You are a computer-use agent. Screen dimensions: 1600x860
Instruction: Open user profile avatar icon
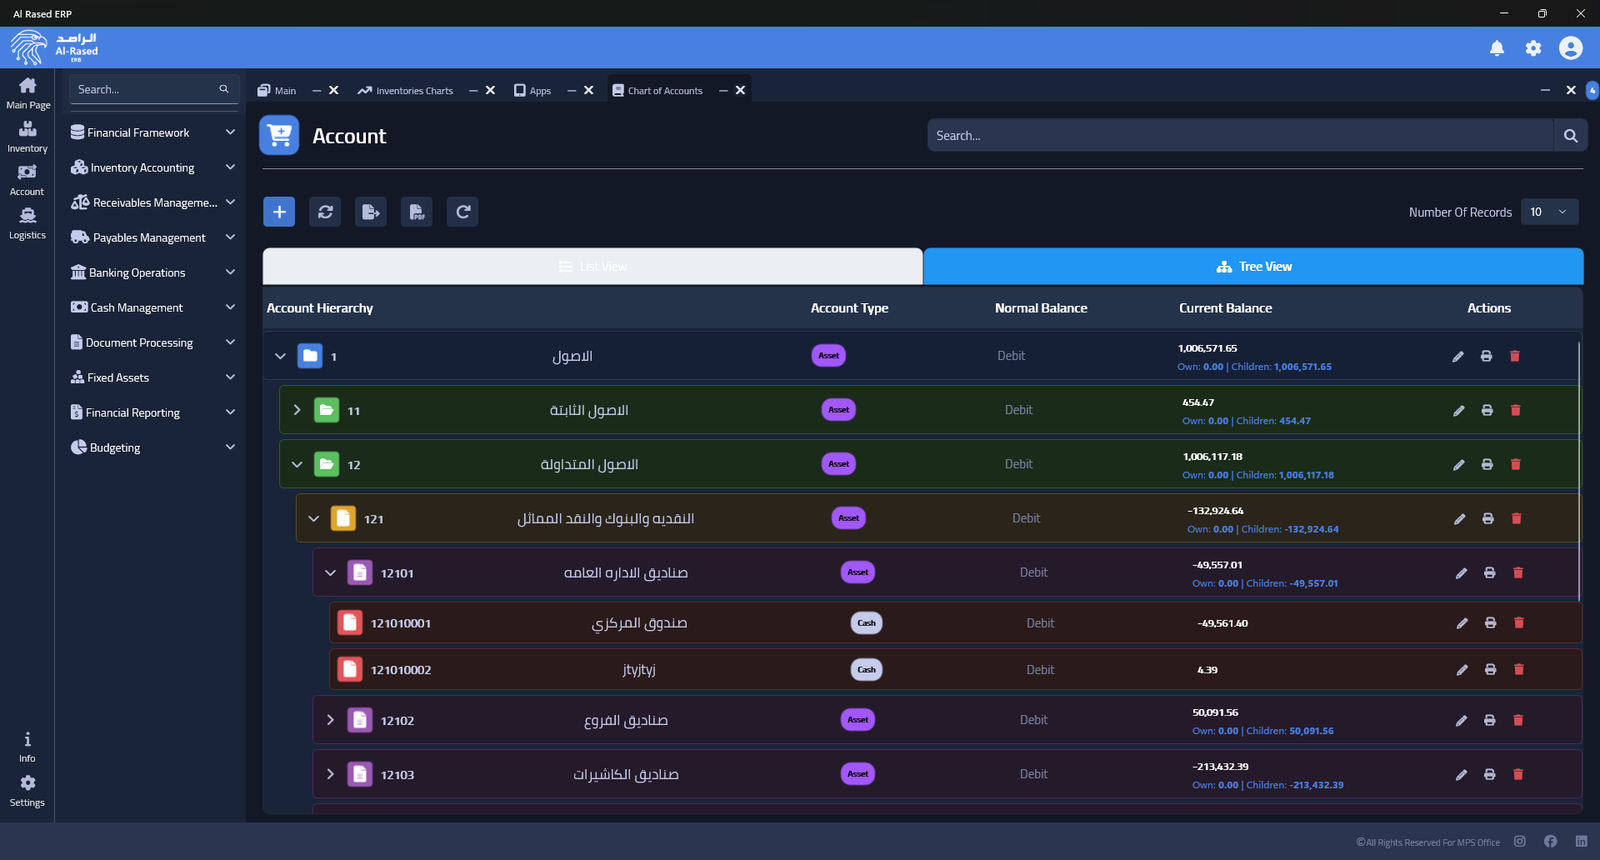(x=1570, y=48)
